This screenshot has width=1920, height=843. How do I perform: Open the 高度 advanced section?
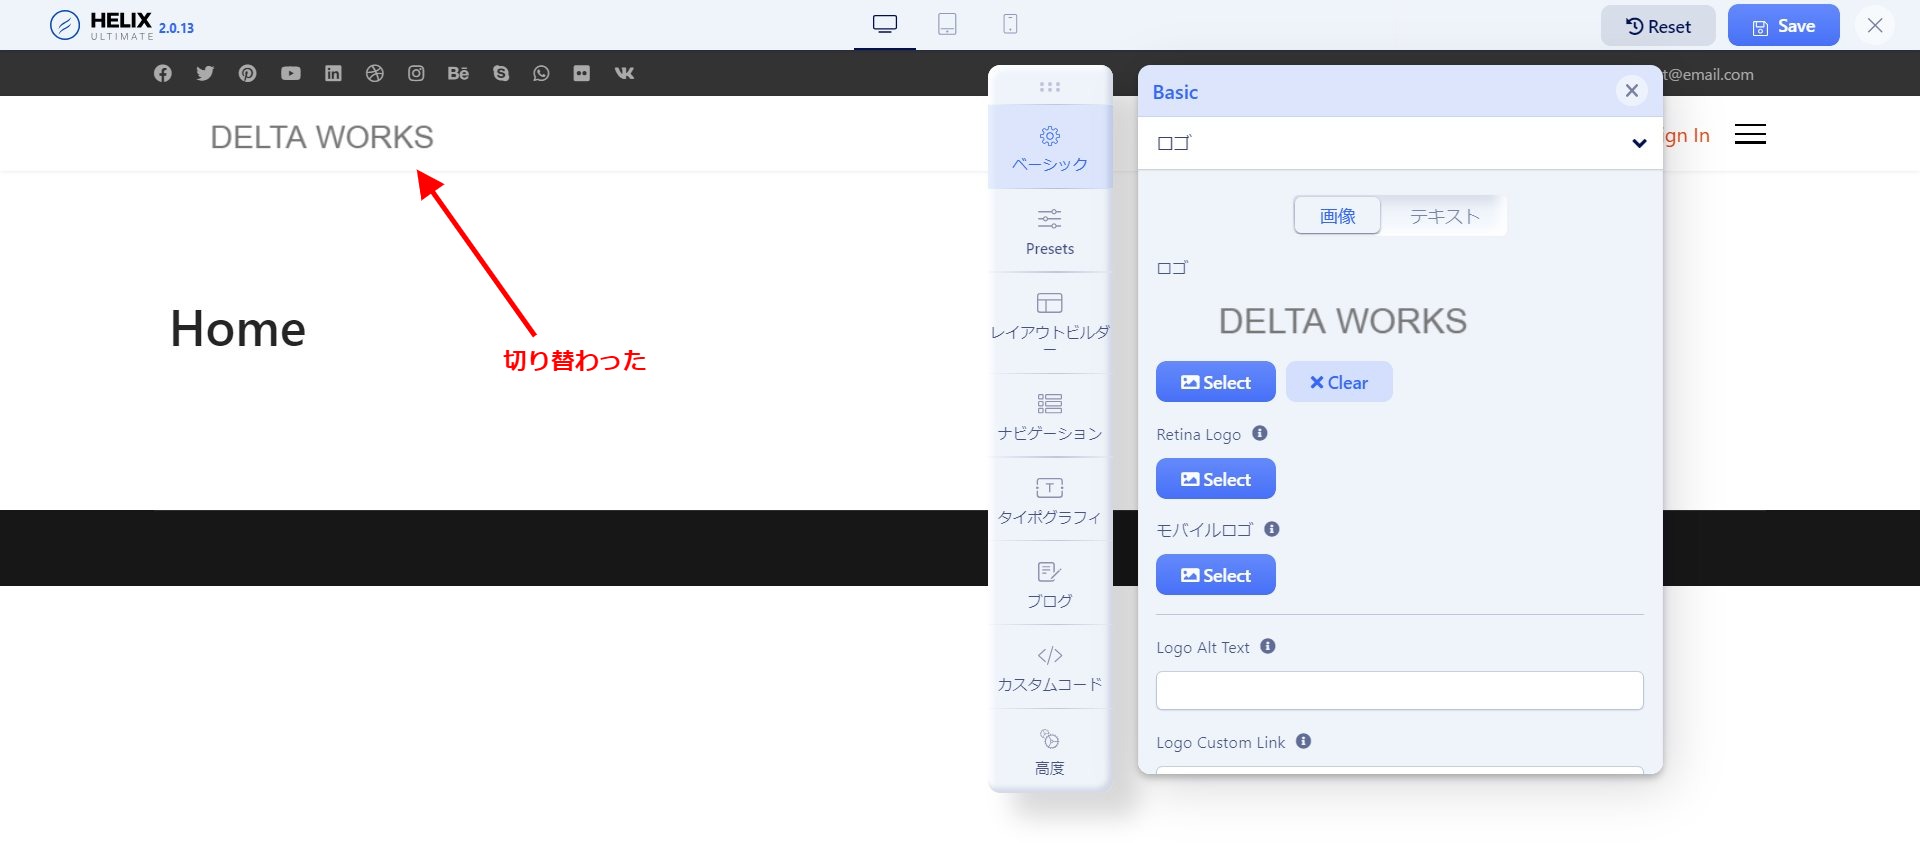pyautogui.click(x=1050, y=752)
